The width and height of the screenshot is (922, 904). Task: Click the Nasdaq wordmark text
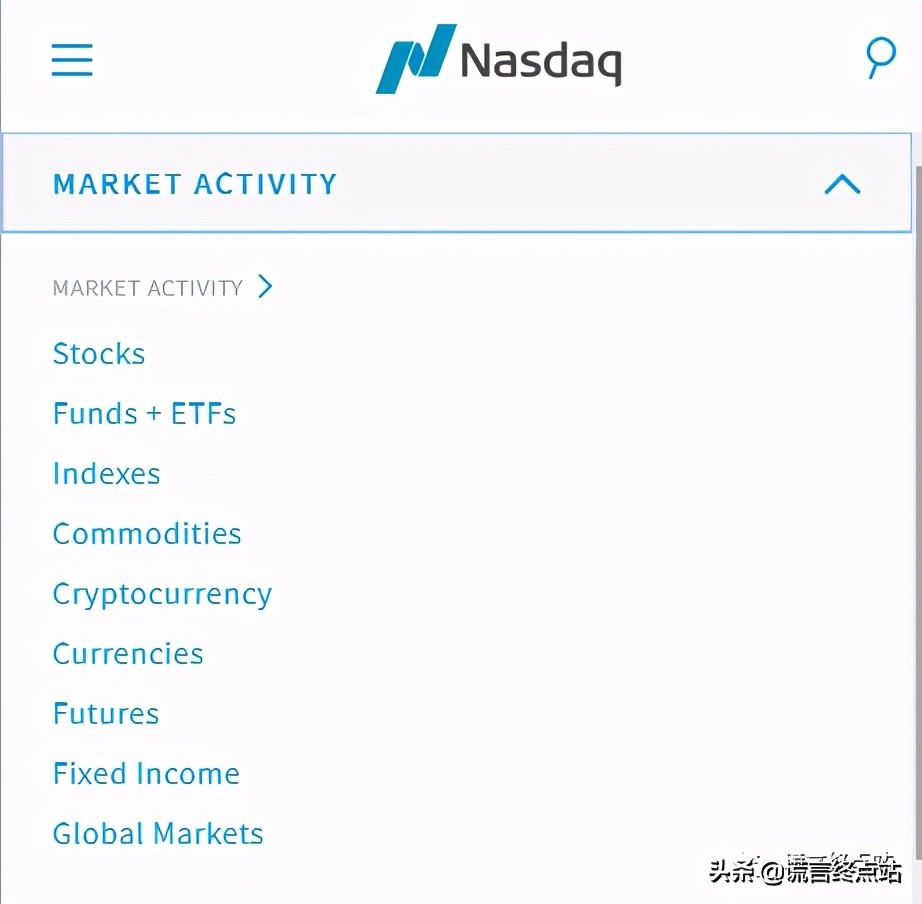point(541,62)
